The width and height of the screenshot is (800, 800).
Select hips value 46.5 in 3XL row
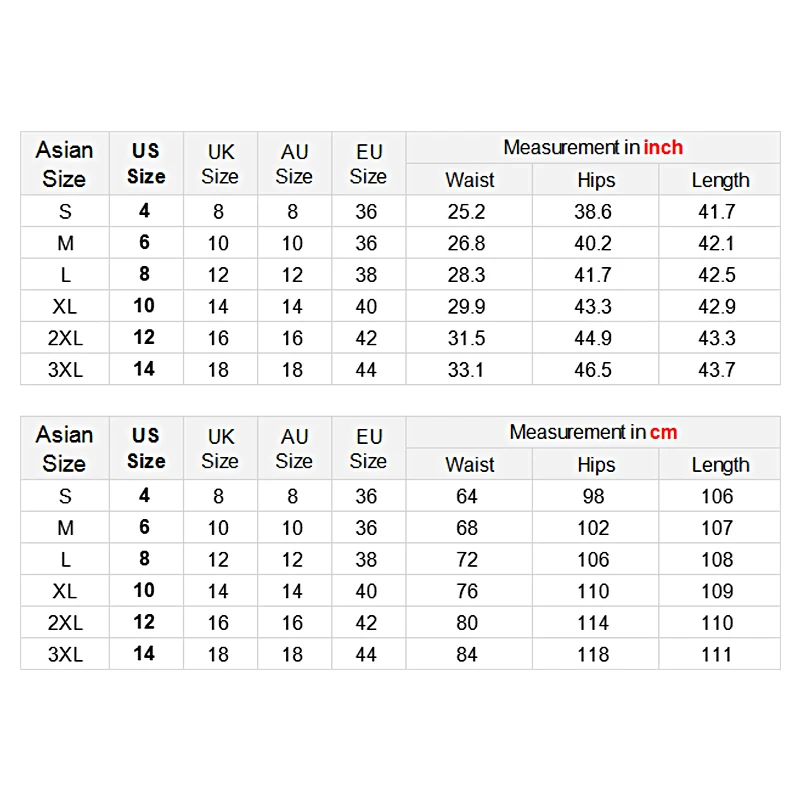click(593, 370)
